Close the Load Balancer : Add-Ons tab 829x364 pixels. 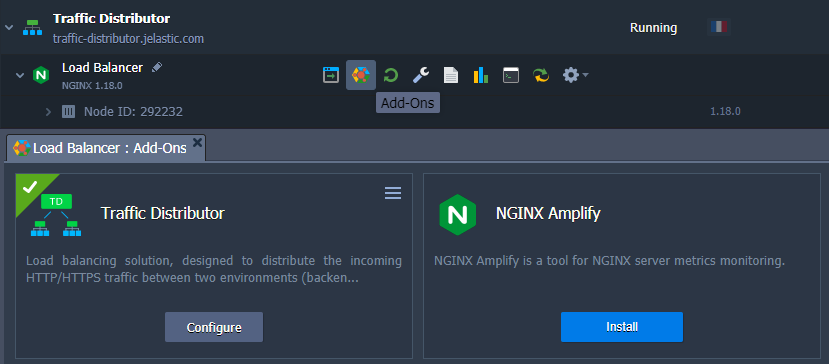point(197,142)
